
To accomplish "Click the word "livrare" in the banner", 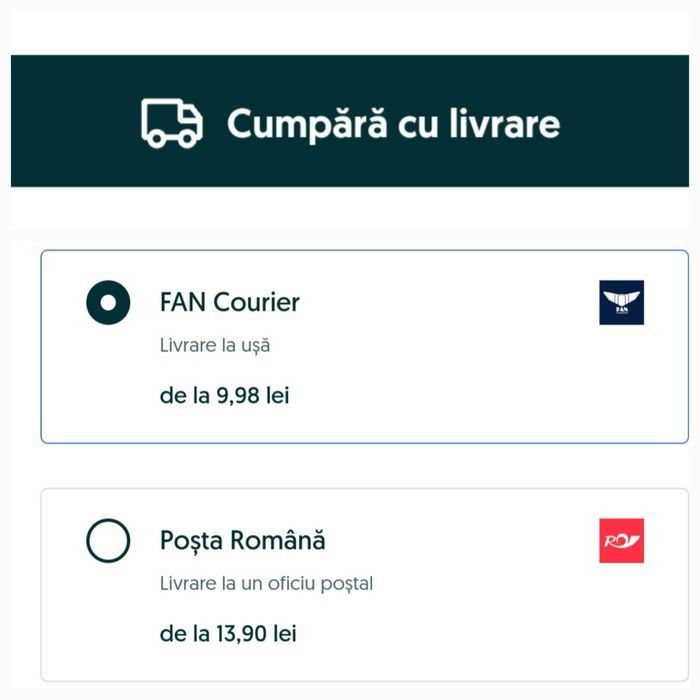I will click(504, 124).
